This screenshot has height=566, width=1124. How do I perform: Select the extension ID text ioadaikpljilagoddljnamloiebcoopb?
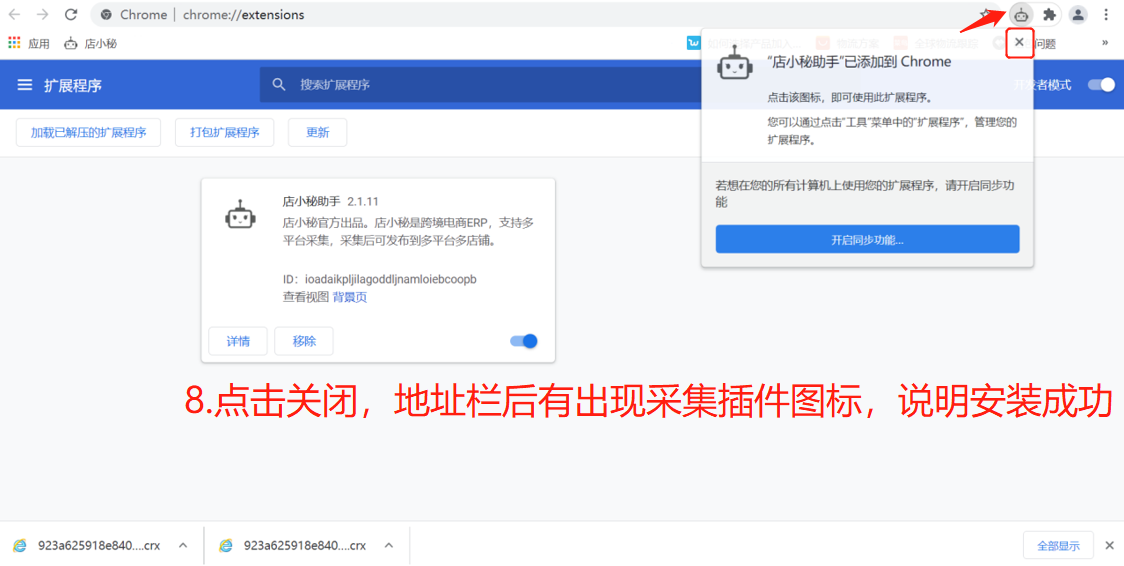[x=391, y=279]
